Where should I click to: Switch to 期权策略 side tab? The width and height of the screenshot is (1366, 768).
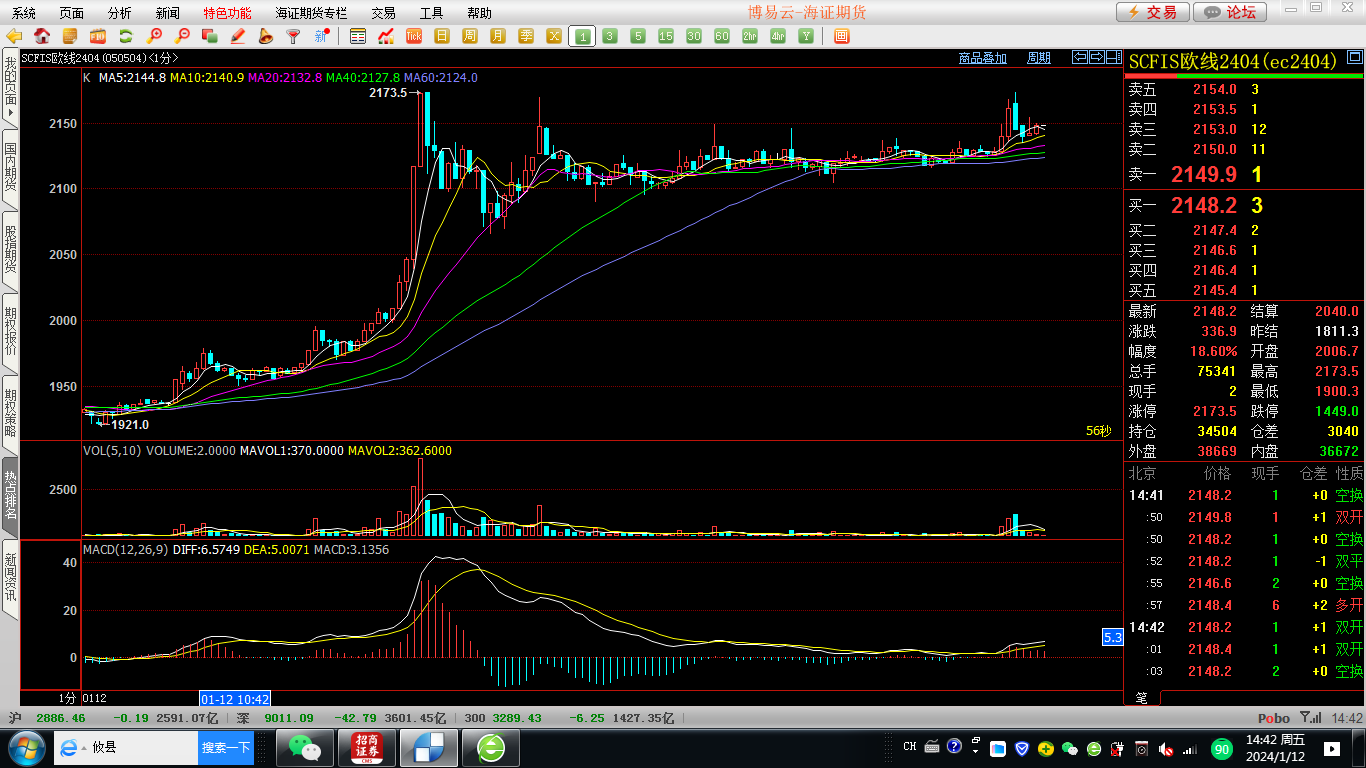click(10, 413)
